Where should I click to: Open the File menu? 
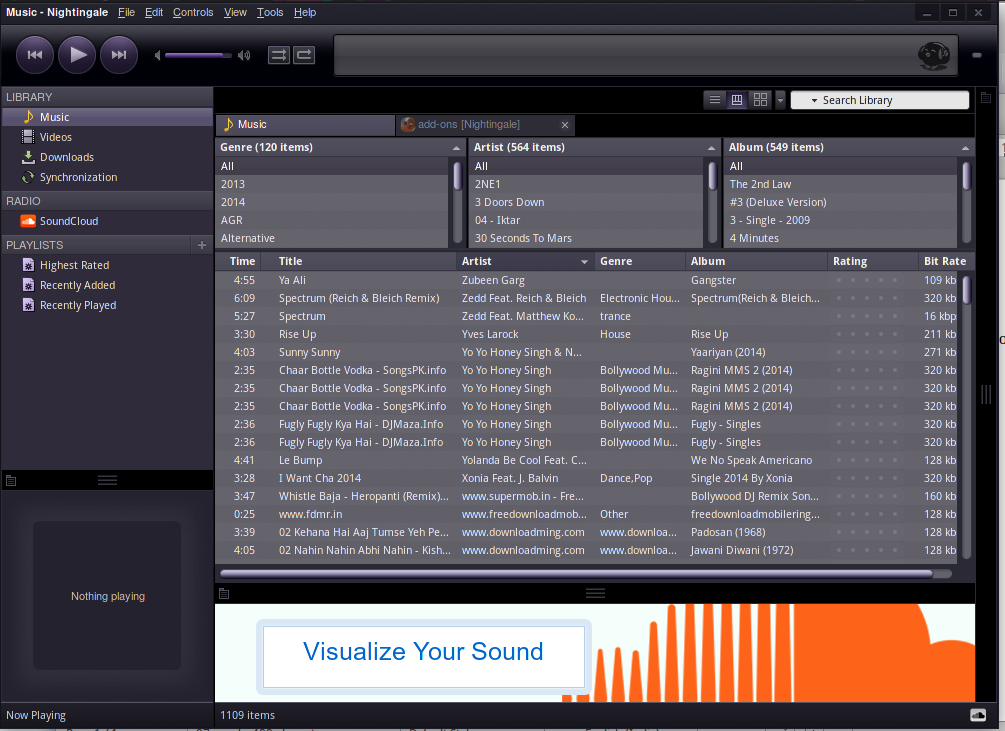coord(126,12)
